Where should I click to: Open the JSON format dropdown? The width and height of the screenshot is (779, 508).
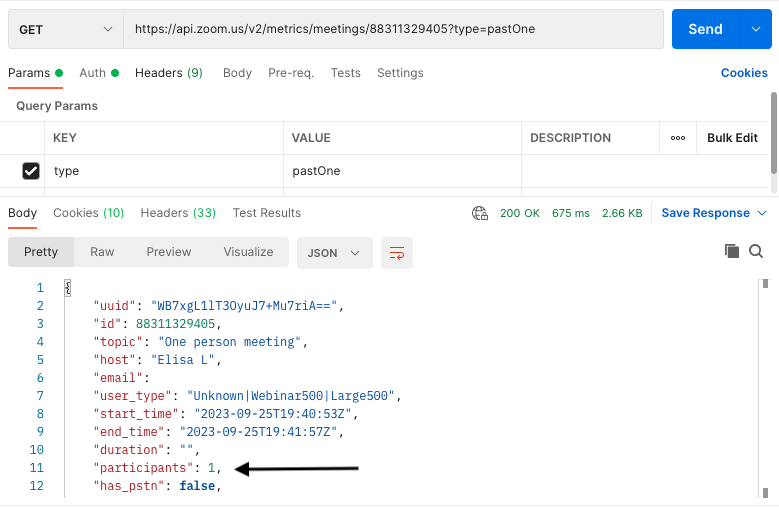334,253
